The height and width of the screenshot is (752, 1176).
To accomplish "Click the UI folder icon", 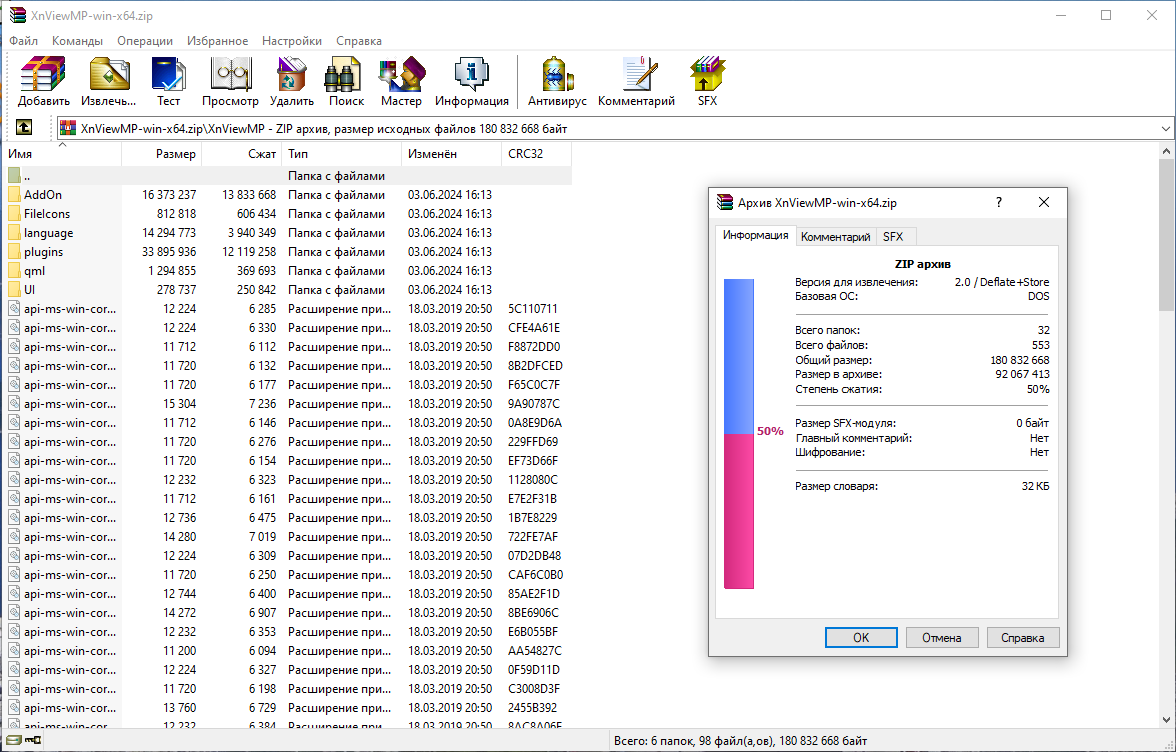I will (14, 289).
